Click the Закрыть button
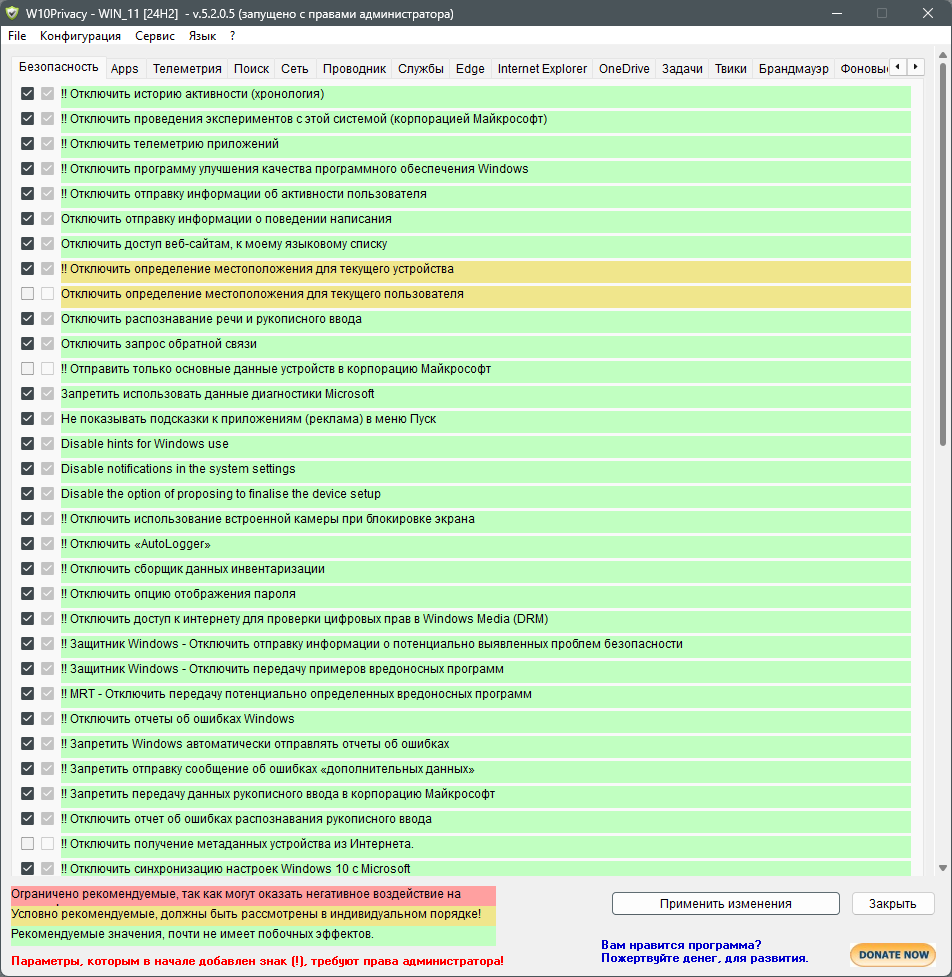 893,903
